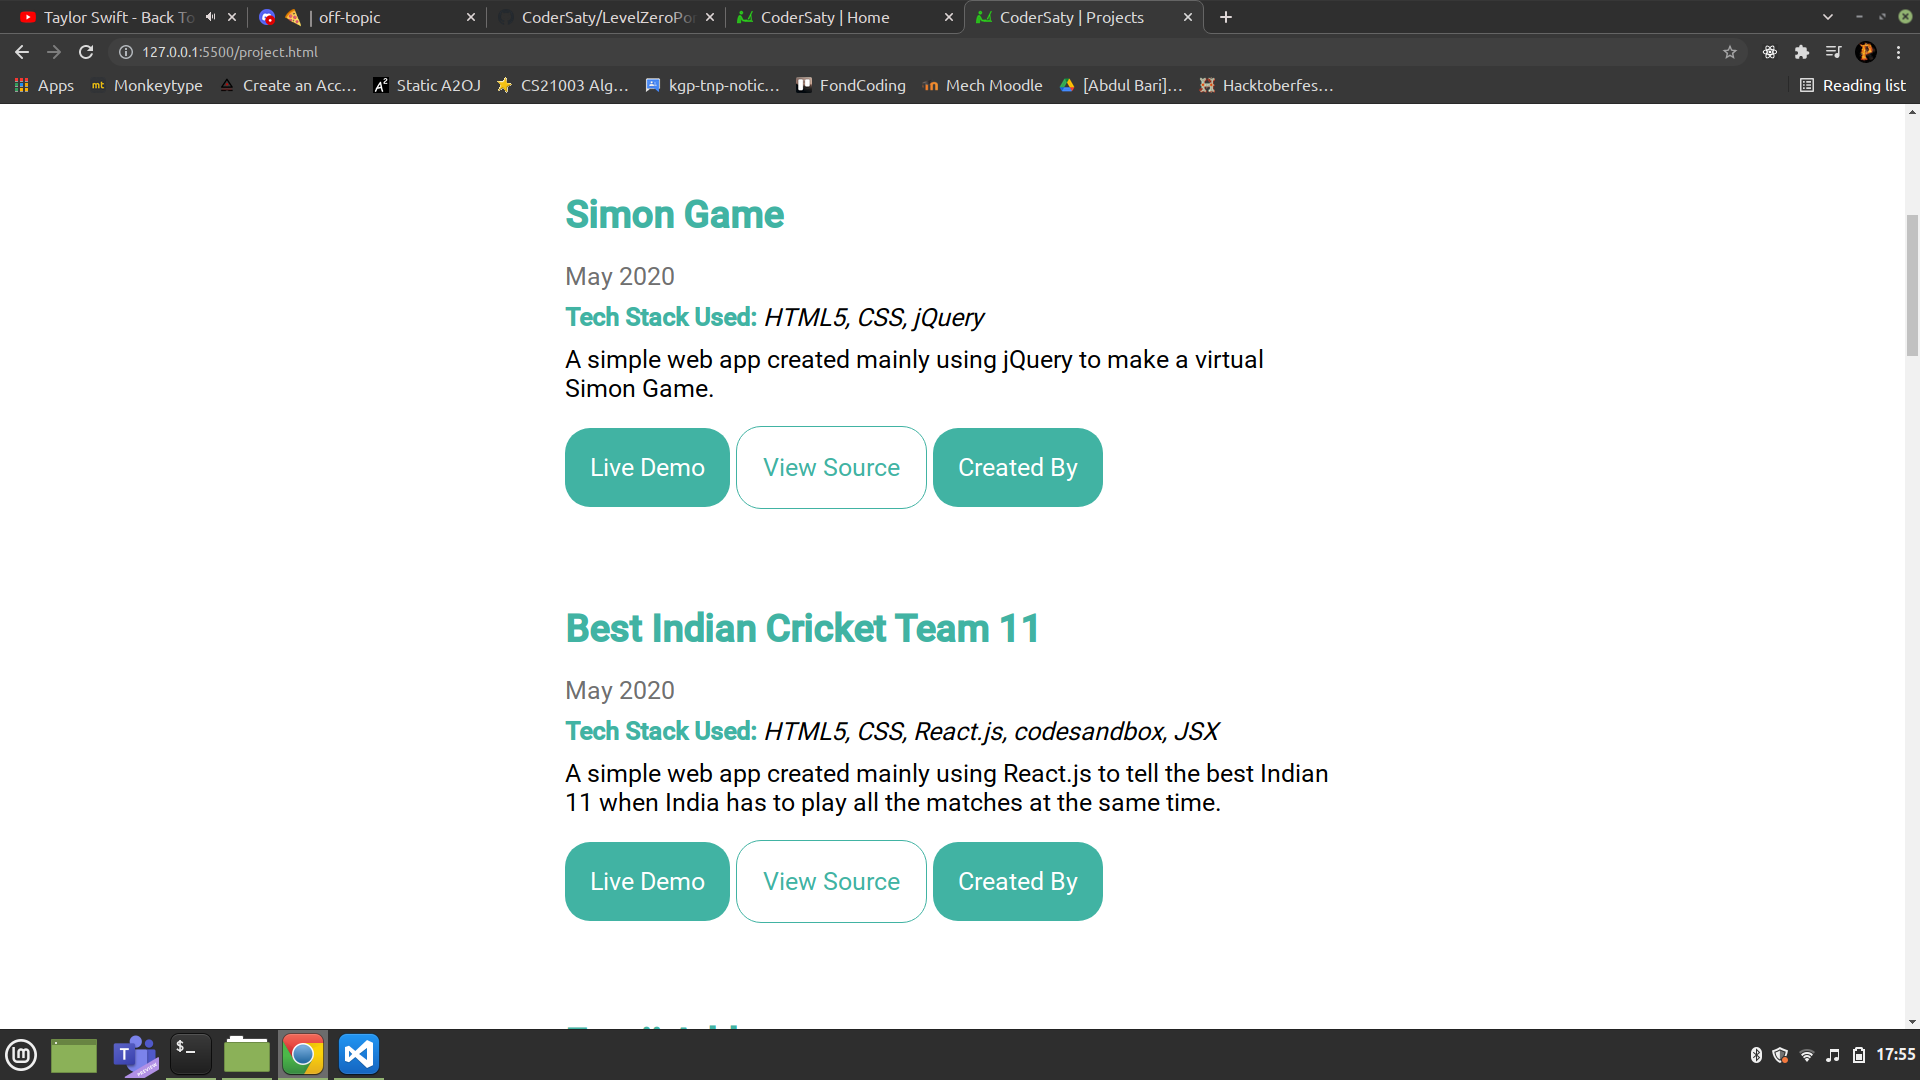Viewport: 1920px width, 1080px height.
Task: Open Microsoft Teams from the taskbar
Action: click(135, 1054)
